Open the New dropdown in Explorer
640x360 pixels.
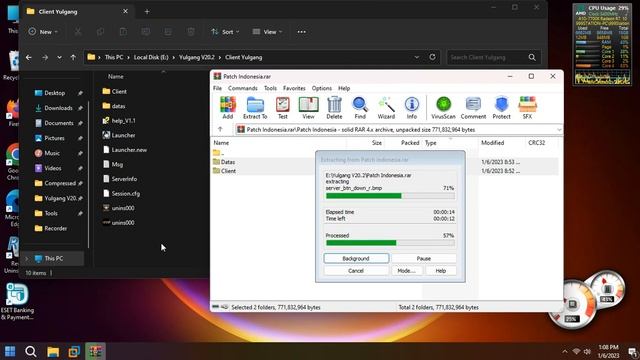(43, 32)
